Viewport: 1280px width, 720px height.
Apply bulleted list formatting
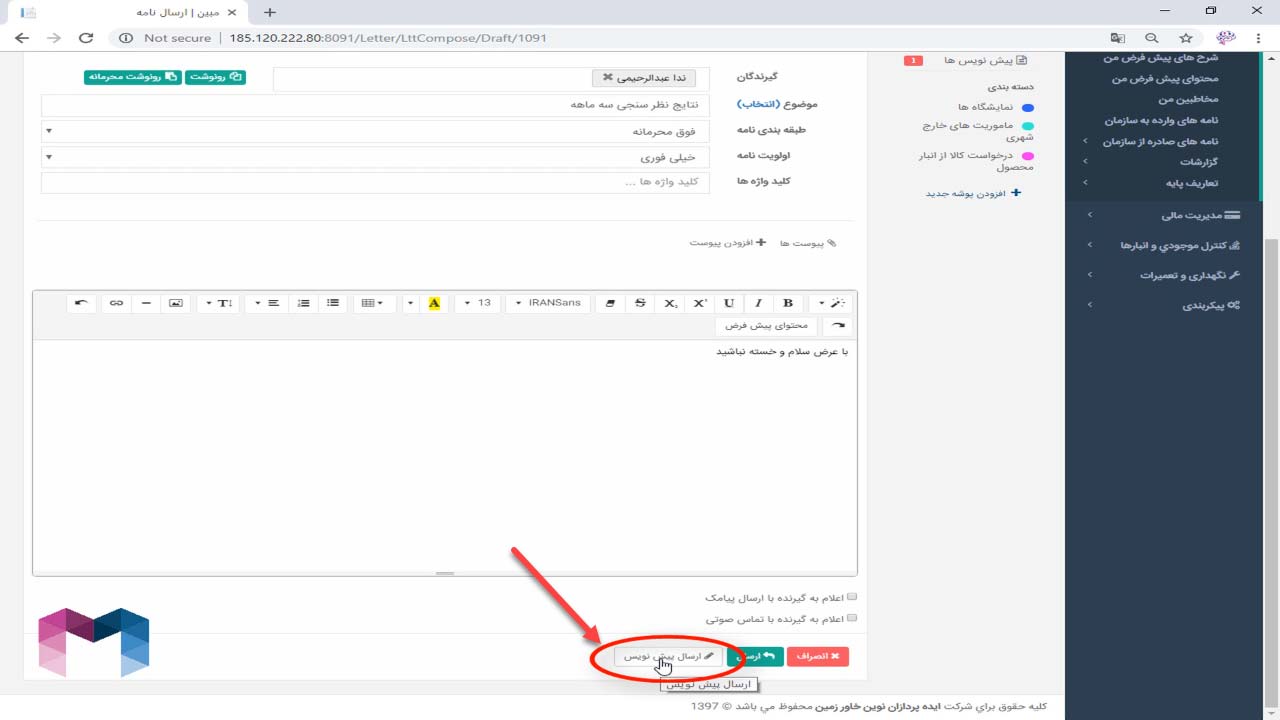click(x=333, y=303)
